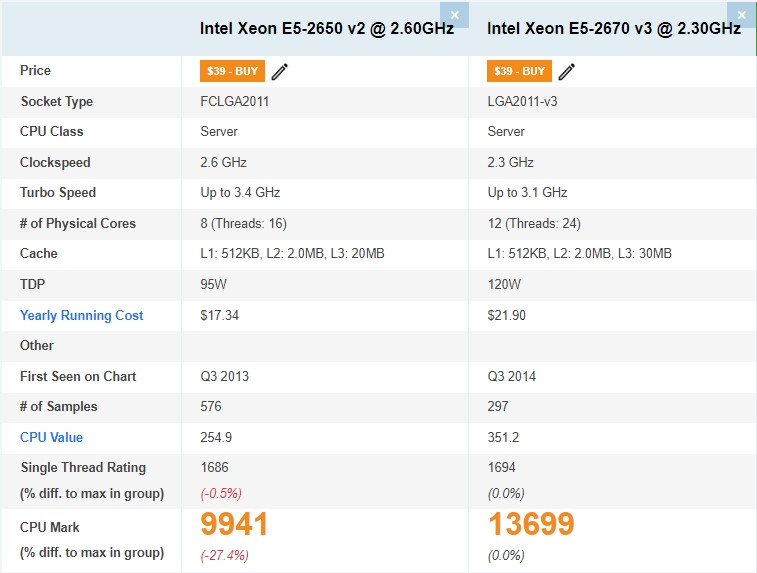
Task: Remove the Xeon E5-2650 v2 column
Action: (x=454, y=15)
